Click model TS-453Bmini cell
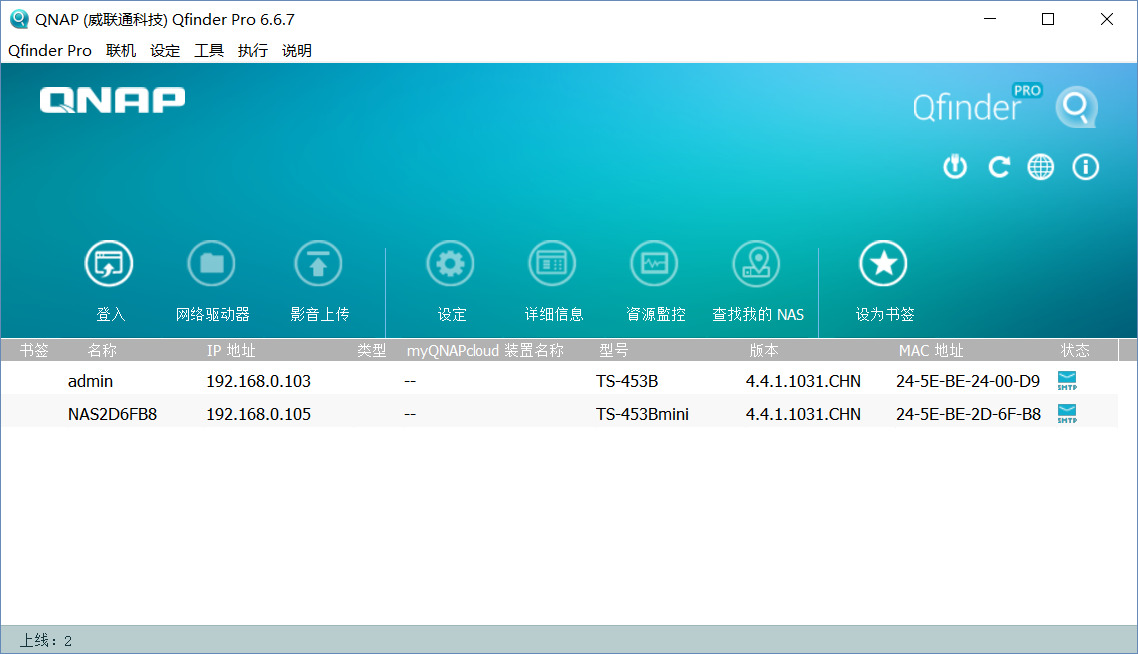 pos(642,414)
